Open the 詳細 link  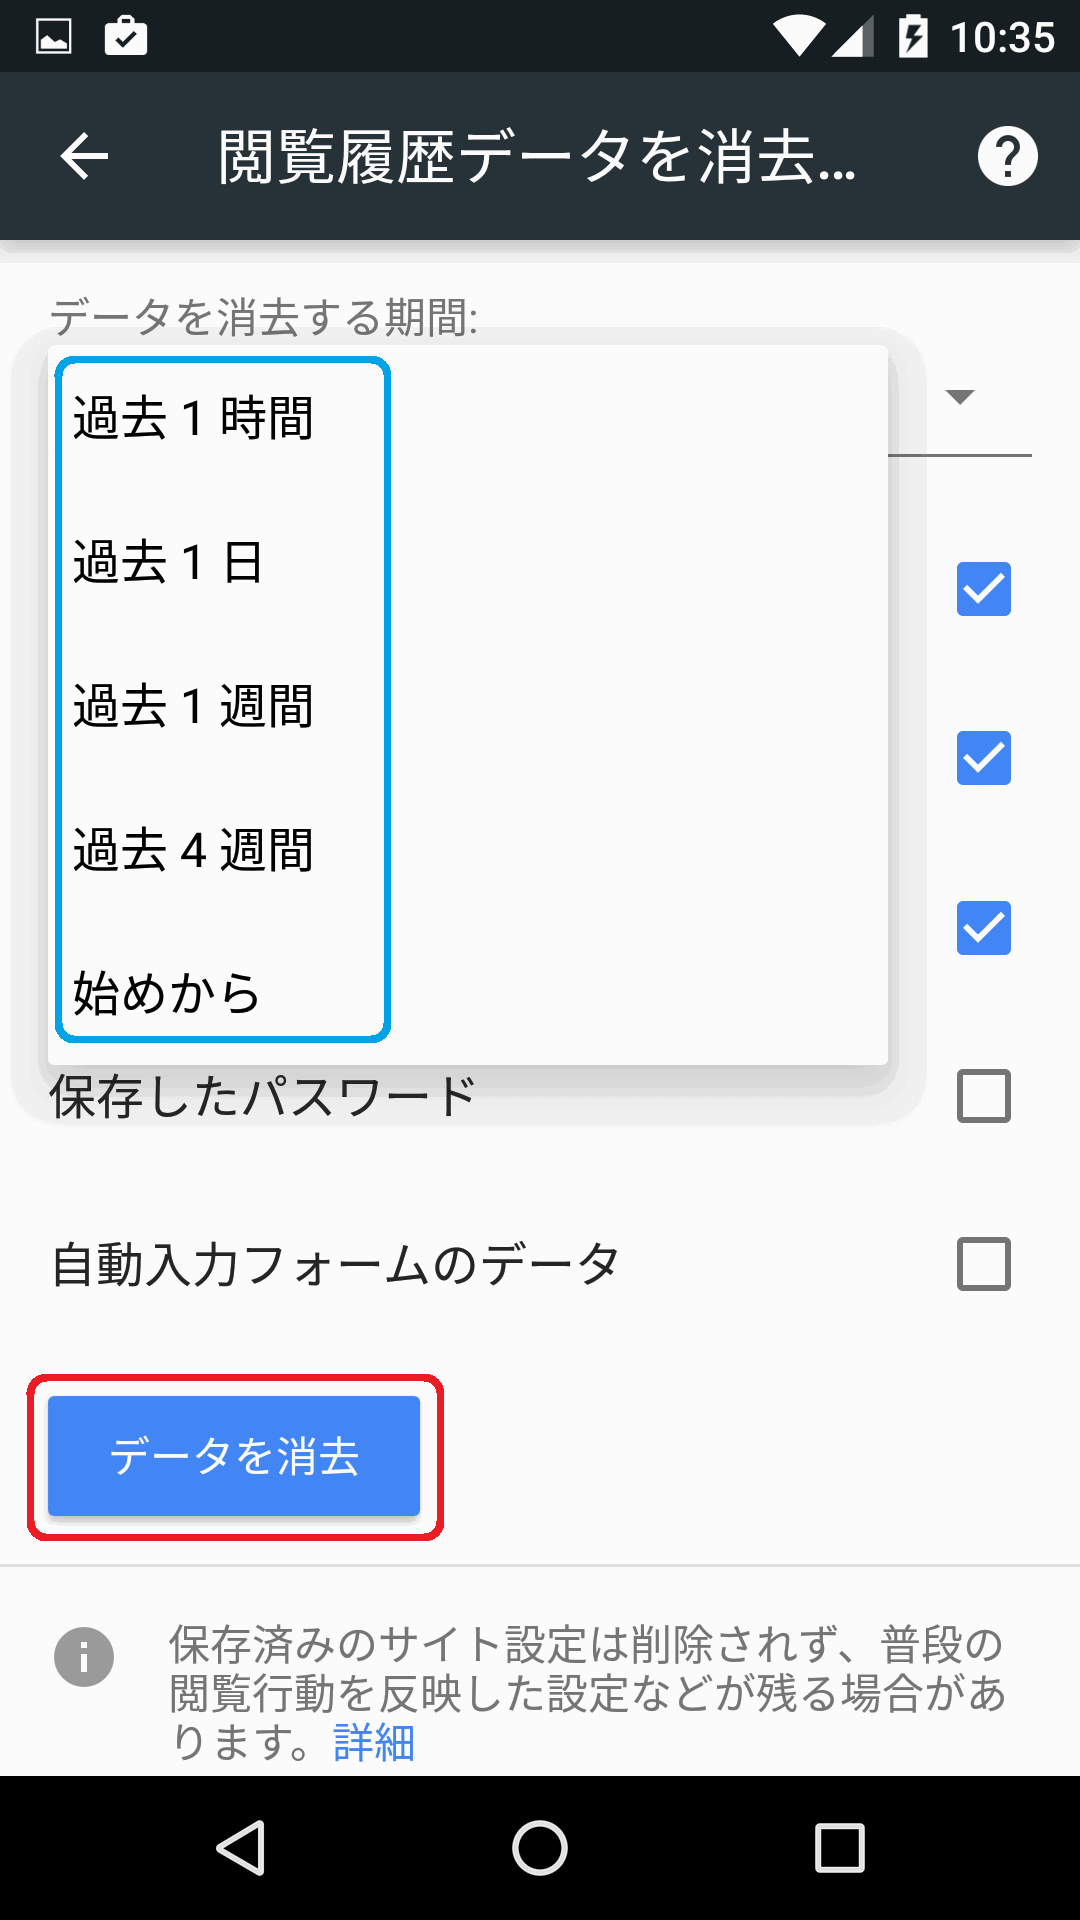coord(374,1742)
